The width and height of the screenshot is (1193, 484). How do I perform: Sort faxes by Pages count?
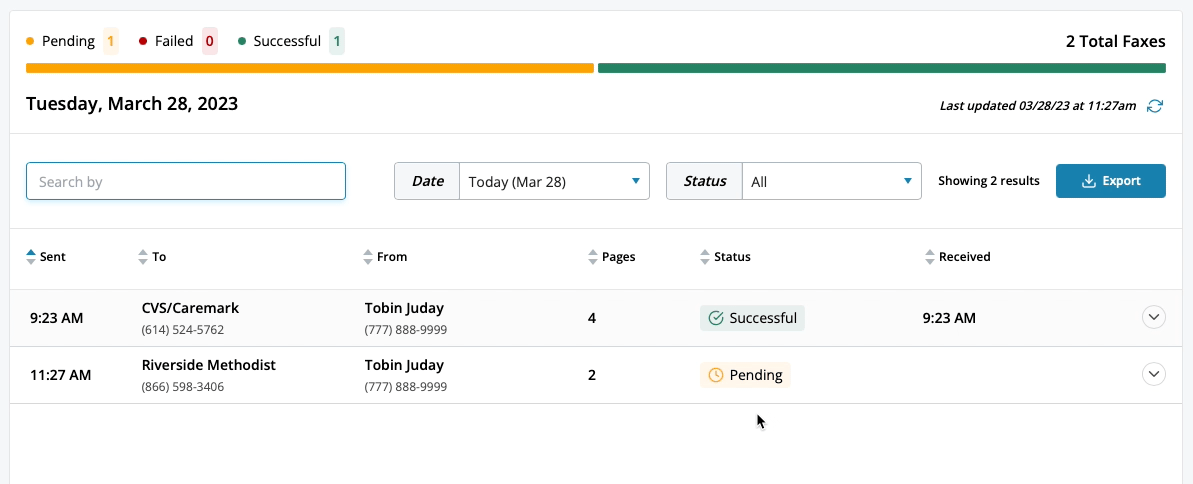[612, 257]
